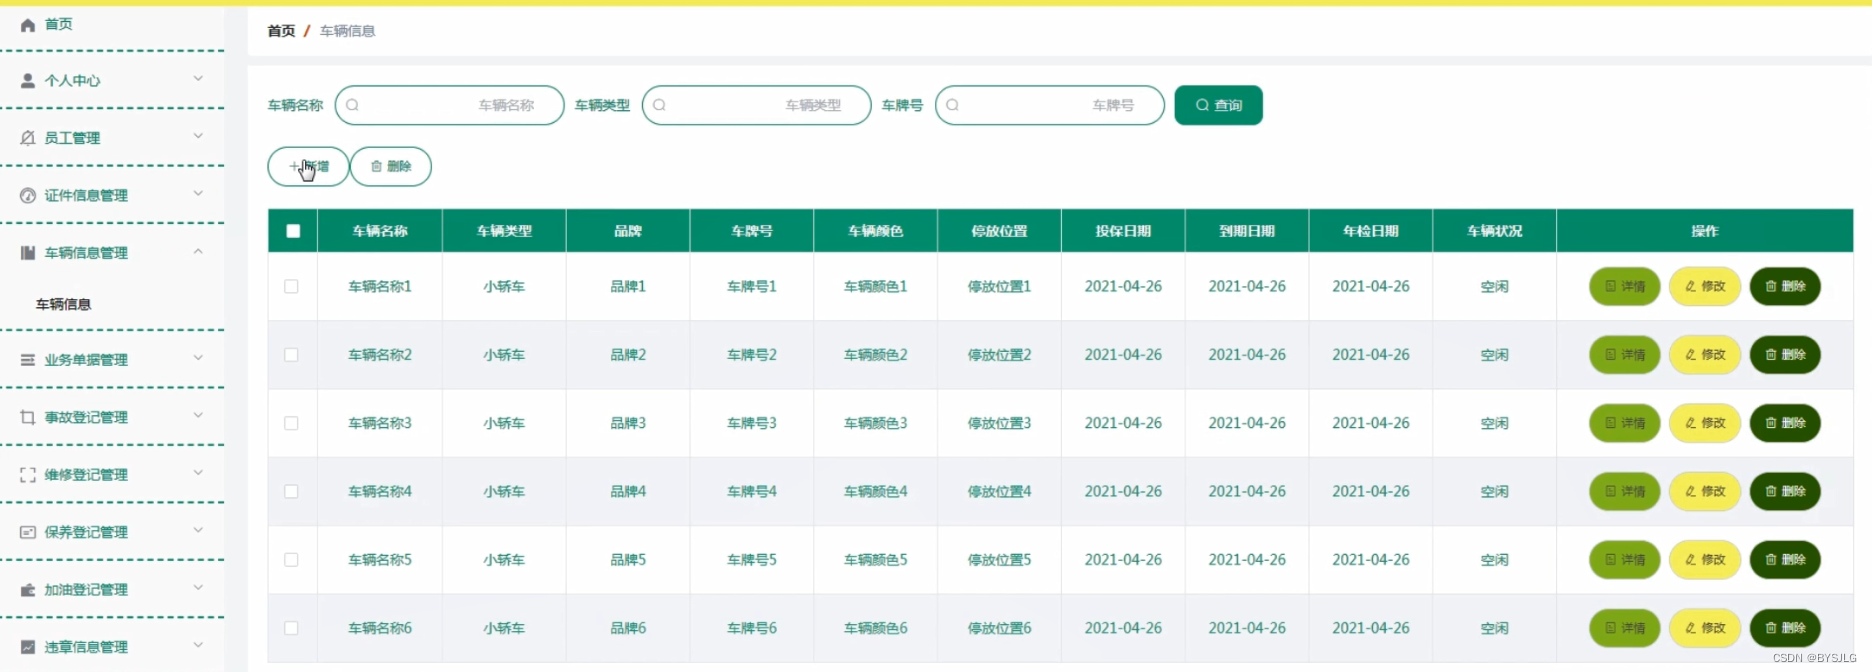Collapse the 车辆信息管理 menu chevron
The width and height of the screenshot is (1872, 672).
(198, 251)
